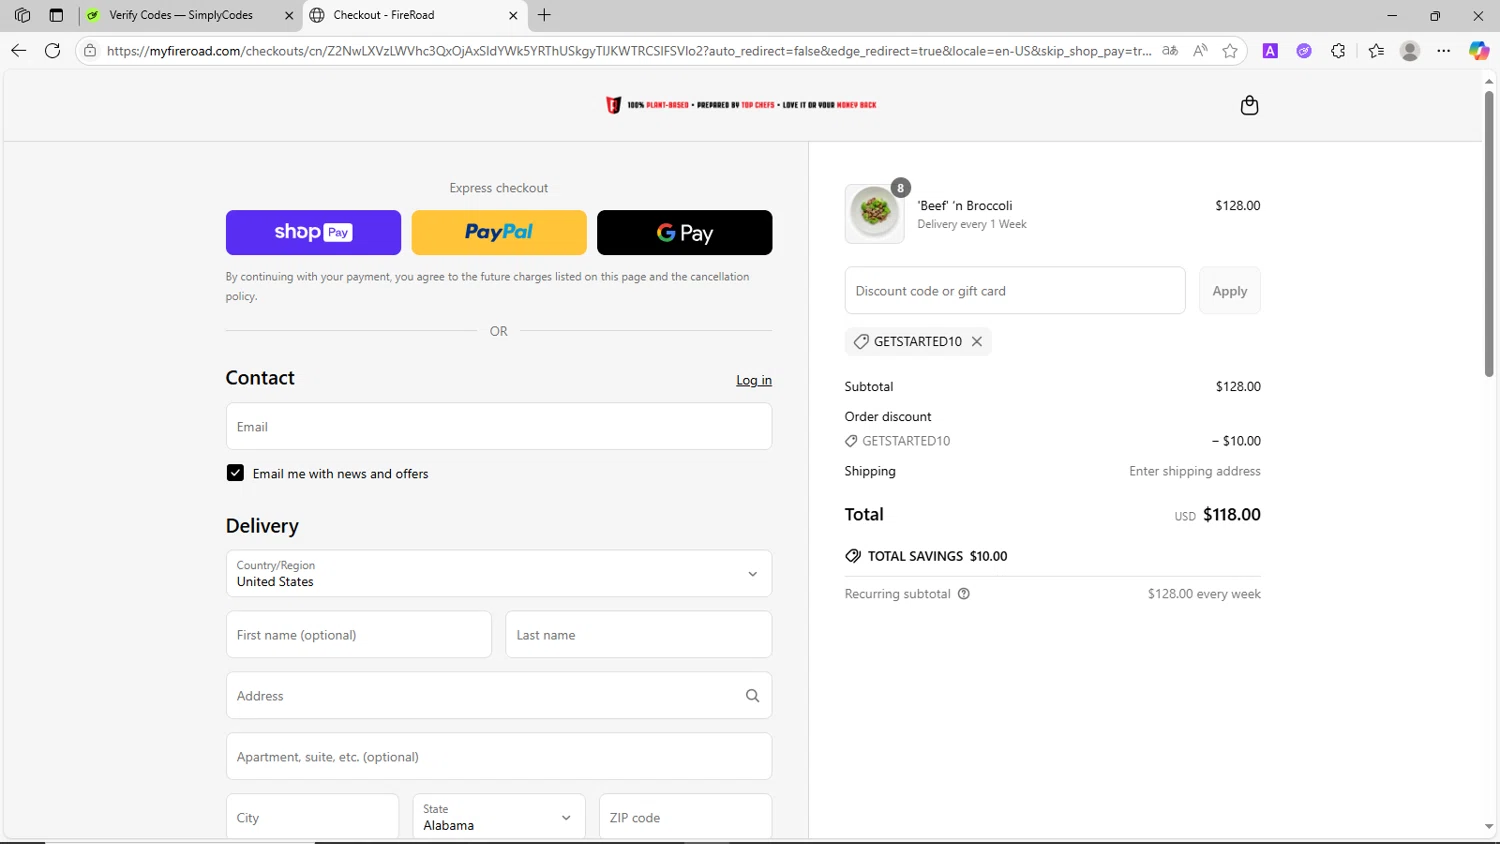Click the $128.00 every week text
1500x844 pixels.
[1204, 594]
